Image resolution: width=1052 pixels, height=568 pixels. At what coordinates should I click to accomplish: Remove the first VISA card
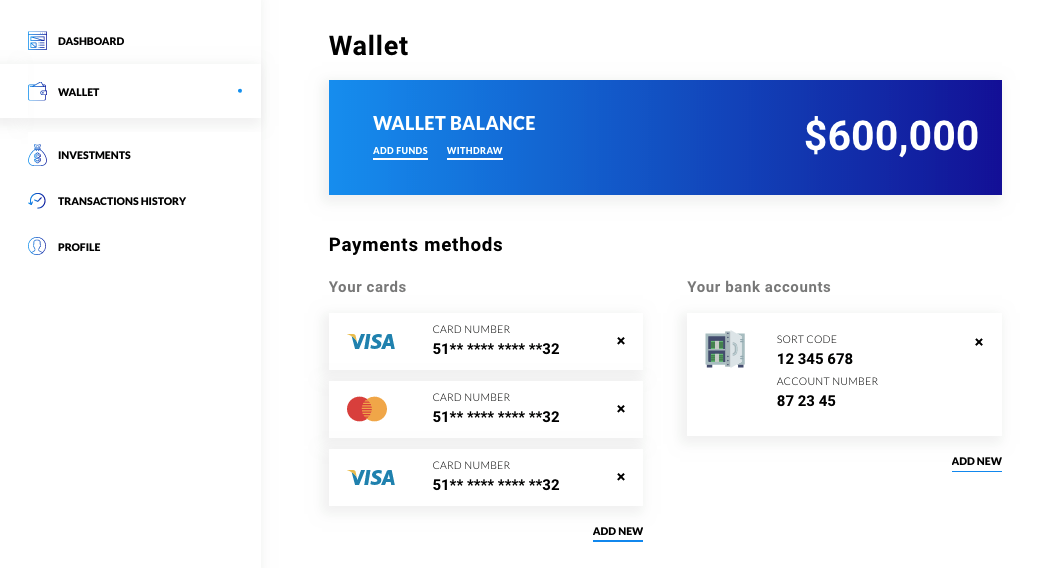coord(621,341)
